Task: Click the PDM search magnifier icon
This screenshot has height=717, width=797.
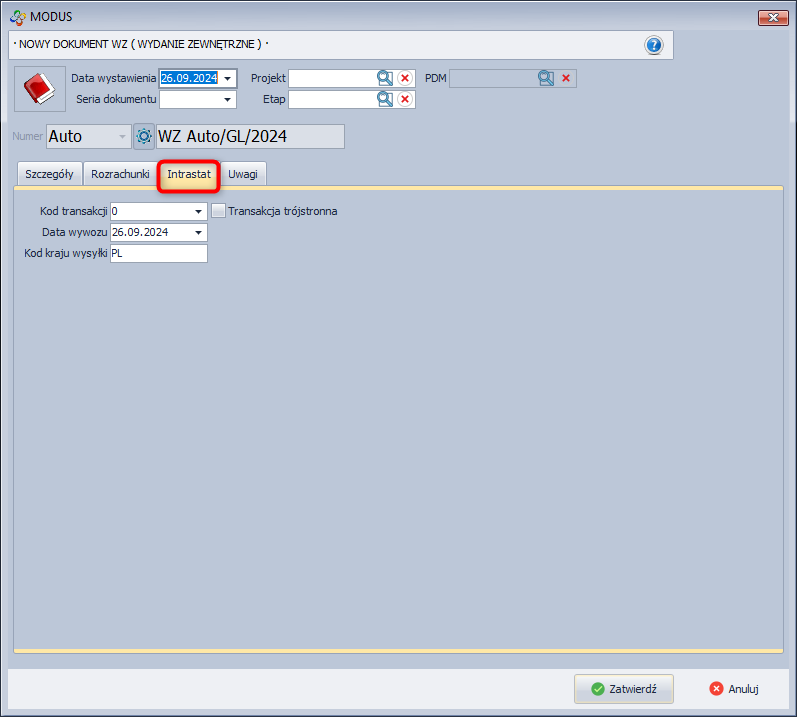Action: [x=545, y=78]
